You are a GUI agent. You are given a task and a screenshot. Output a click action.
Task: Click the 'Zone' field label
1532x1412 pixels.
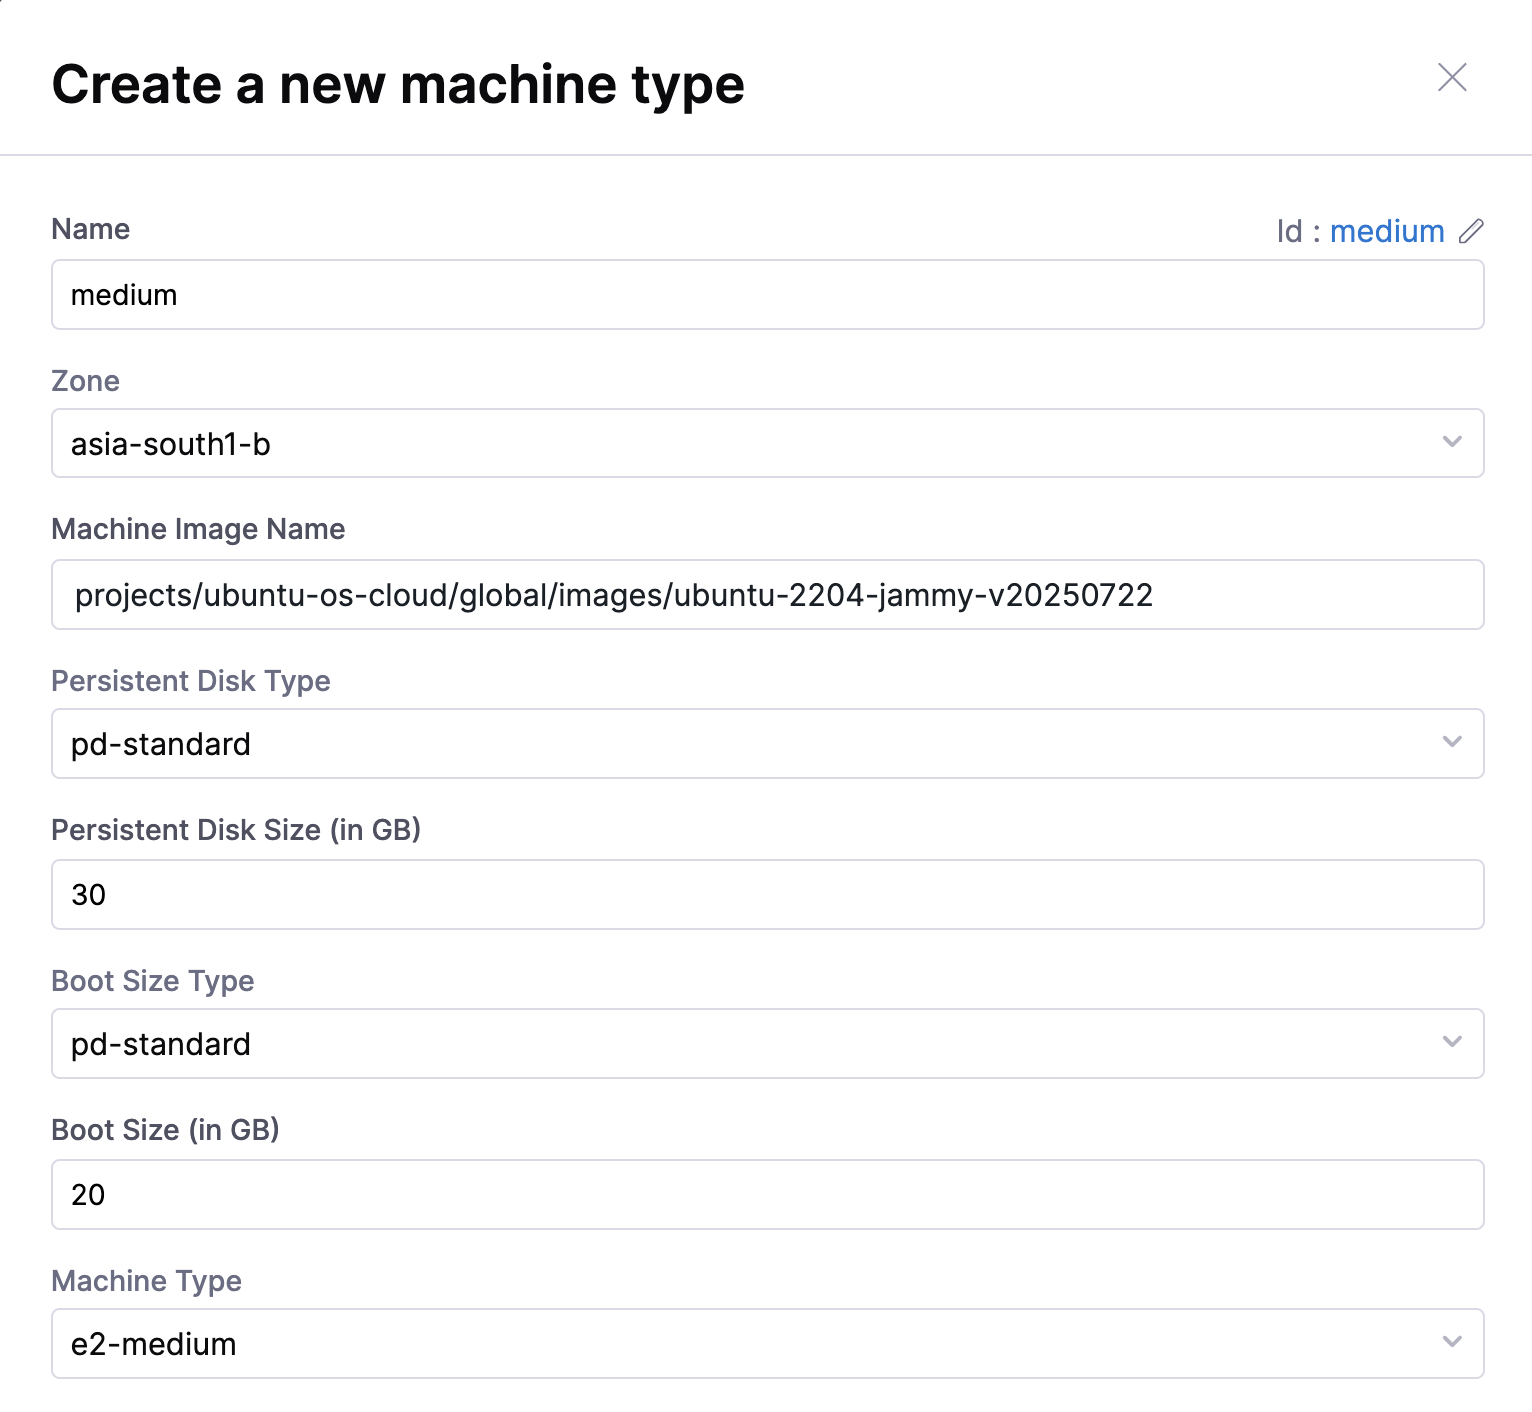pos(86,381)
